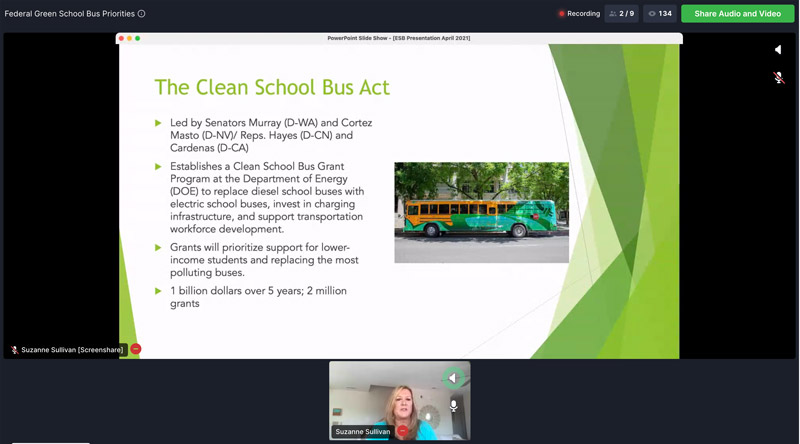Click the red Recording indicator
The width and height of the screenshot is (800, 444).
point(579,14)
